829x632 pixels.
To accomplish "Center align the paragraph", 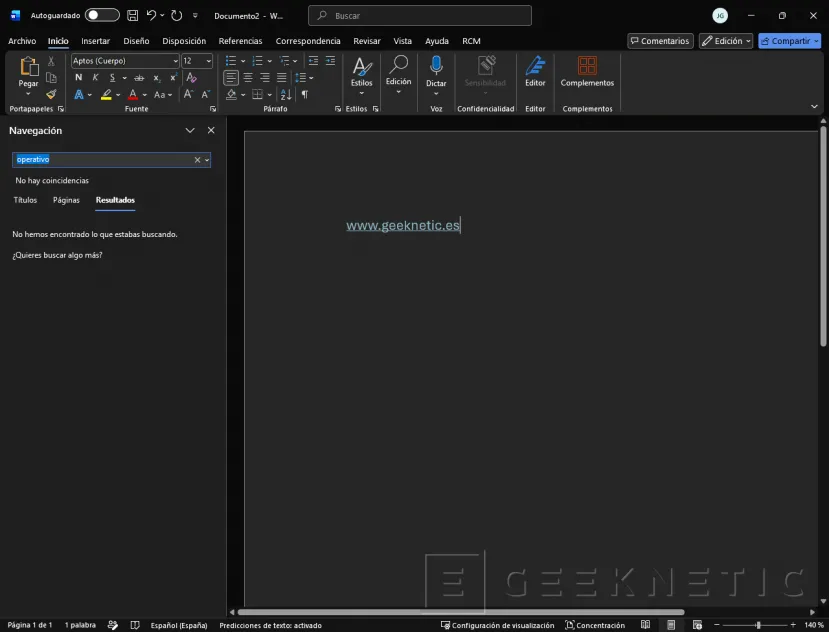I will (x=248, y=78).
